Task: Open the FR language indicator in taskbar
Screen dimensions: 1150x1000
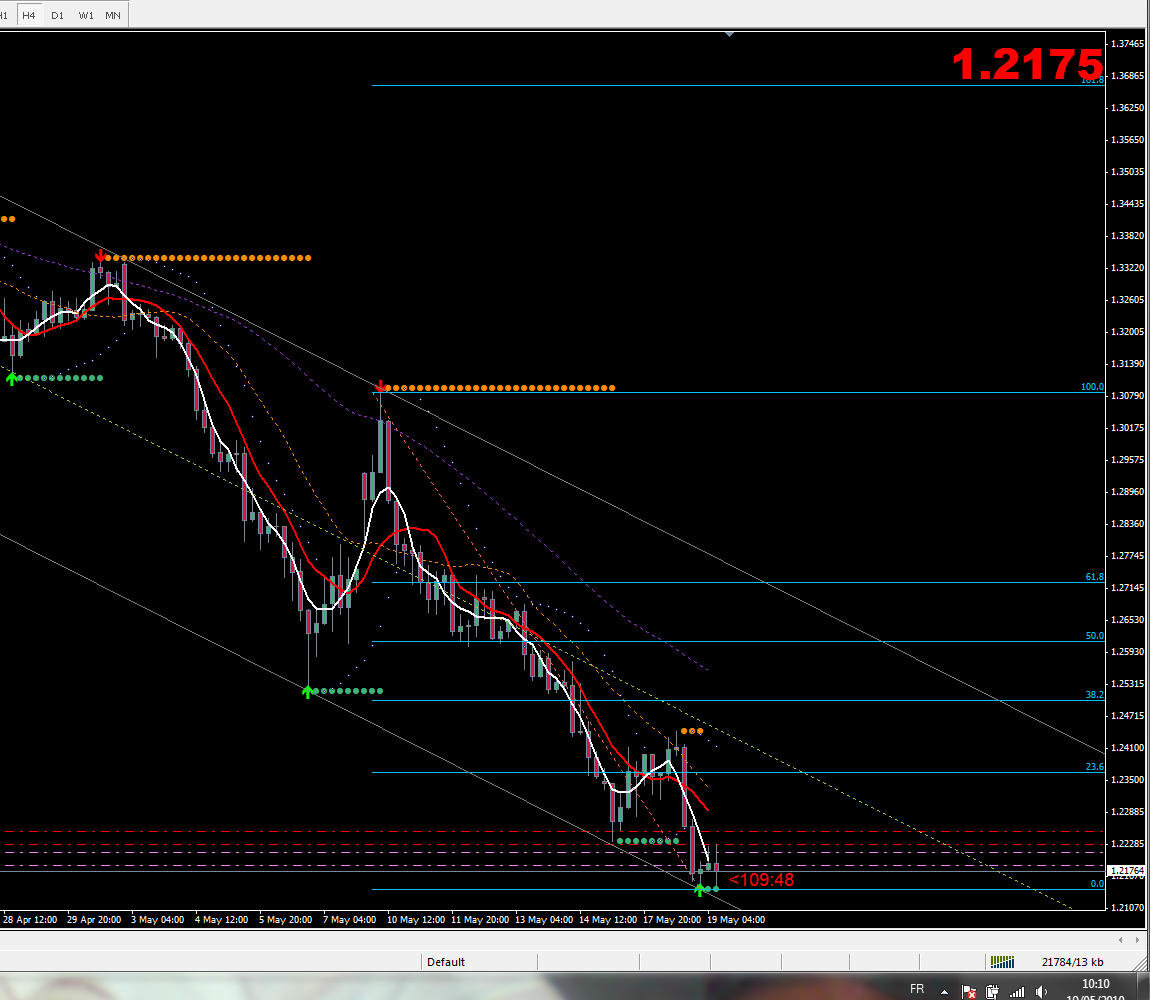Action: [x=917, y=989]
